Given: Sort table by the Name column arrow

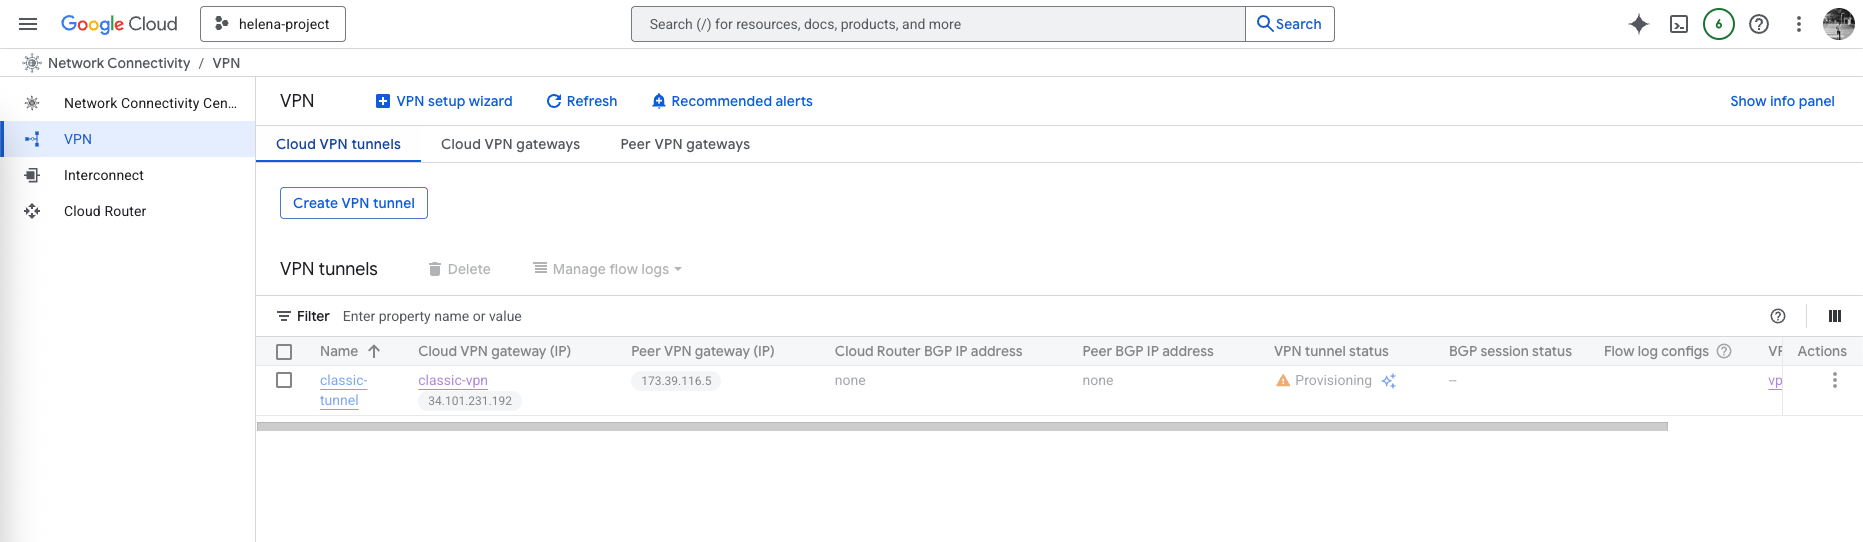Looking at the screenshot, I should pyautogui.click(x=374, y=352).
